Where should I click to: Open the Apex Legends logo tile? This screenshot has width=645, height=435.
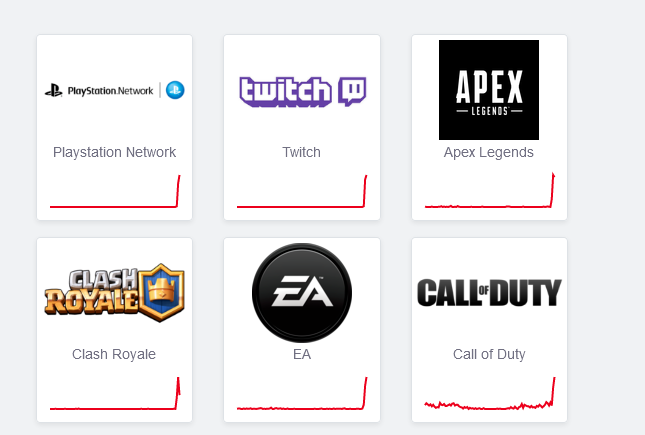(489, 90)
